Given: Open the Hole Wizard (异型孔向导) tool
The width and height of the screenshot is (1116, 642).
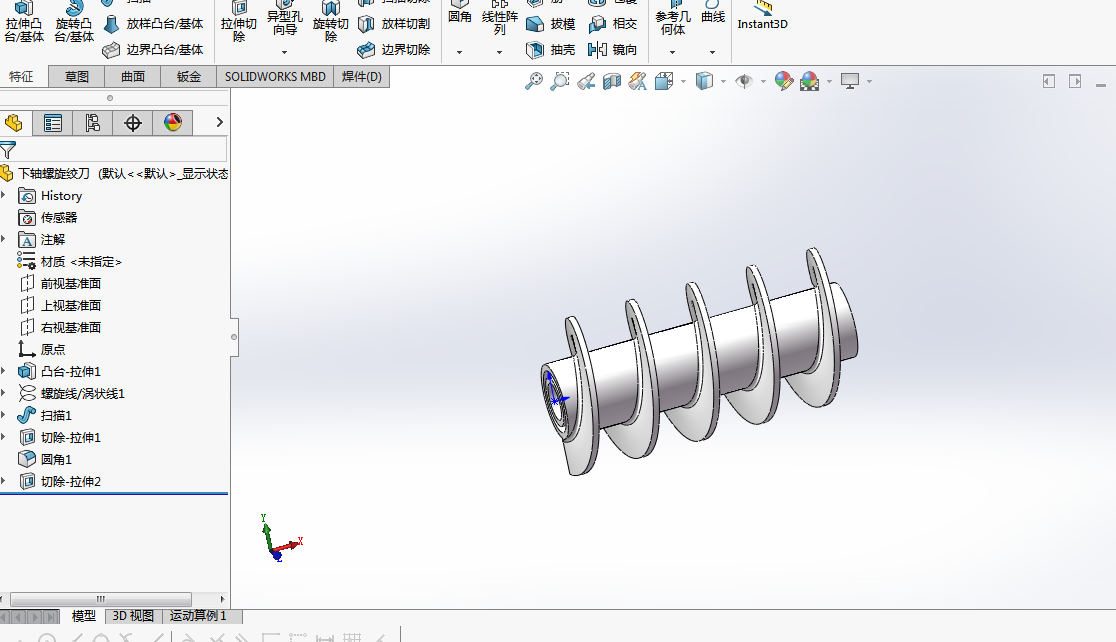Looking at the screenshot, I should 285,20.
